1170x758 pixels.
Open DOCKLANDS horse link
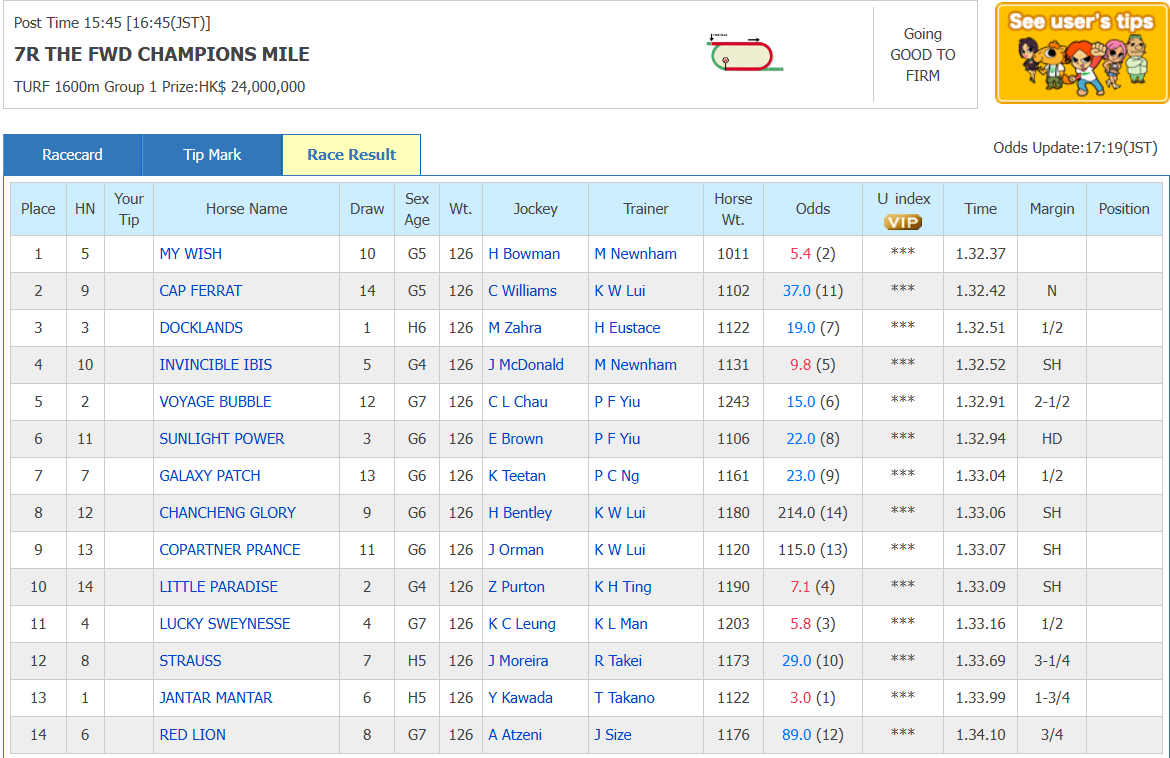click(201, 328)
